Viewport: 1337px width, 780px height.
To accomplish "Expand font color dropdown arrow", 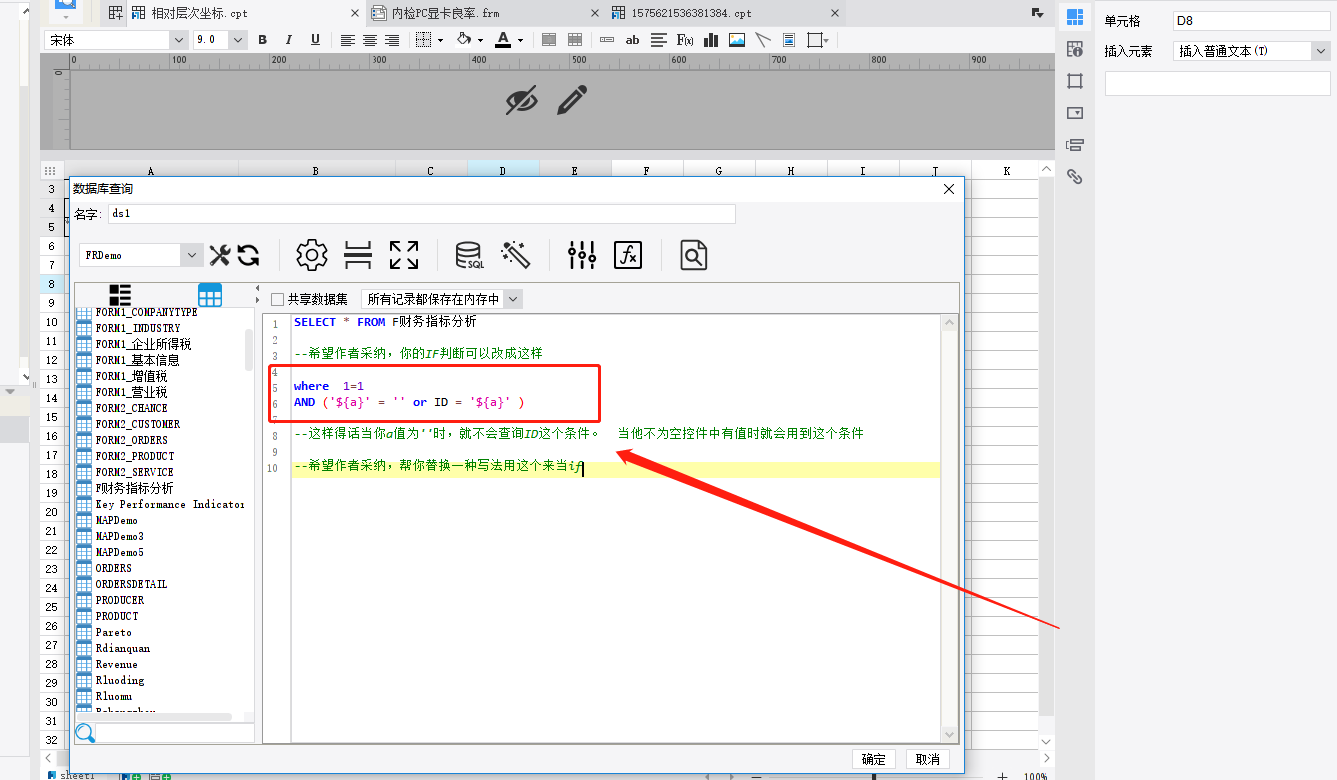I will click(x=520, y=41).
